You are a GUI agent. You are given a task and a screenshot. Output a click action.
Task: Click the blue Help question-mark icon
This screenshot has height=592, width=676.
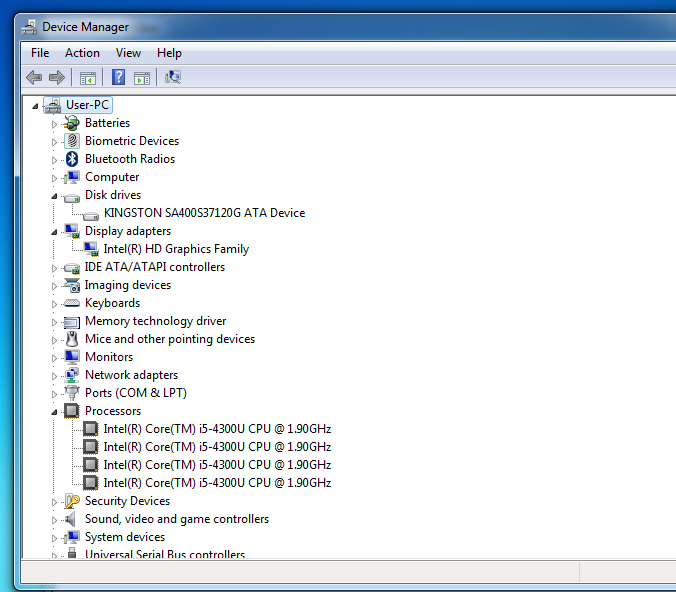pyautogui.click(x=119, y=78)
